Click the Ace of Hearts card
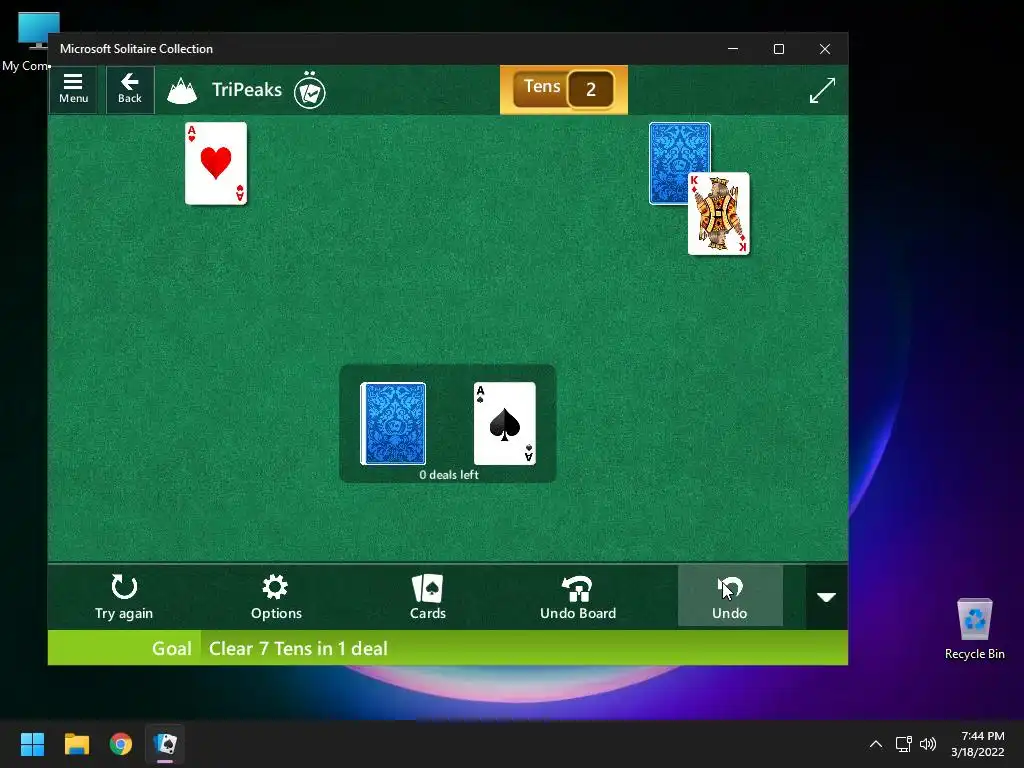This screenshot has height=768, width=1024. 216,163
